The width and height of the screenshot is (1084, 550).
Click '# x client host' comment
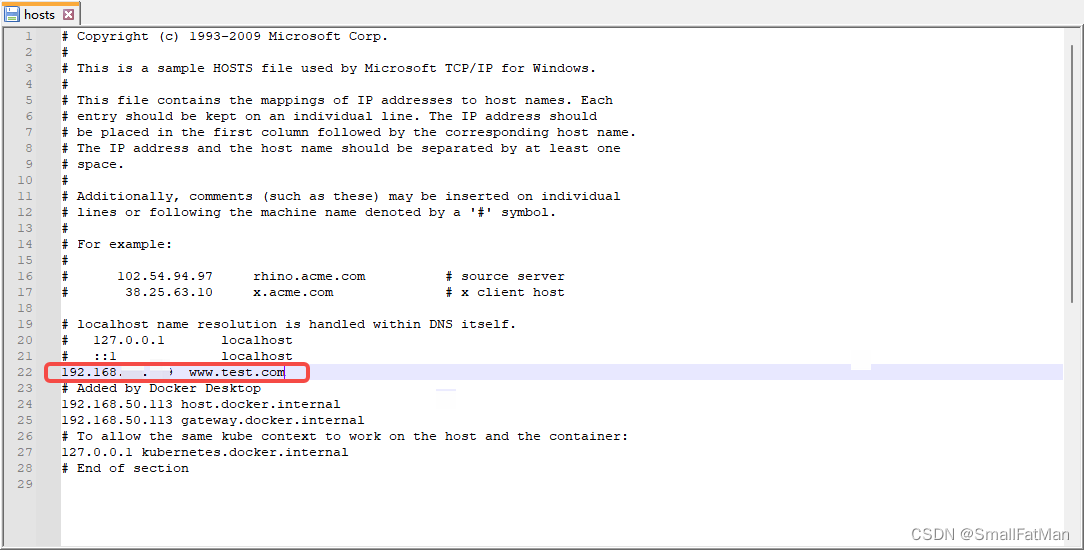tap(505, 292)
